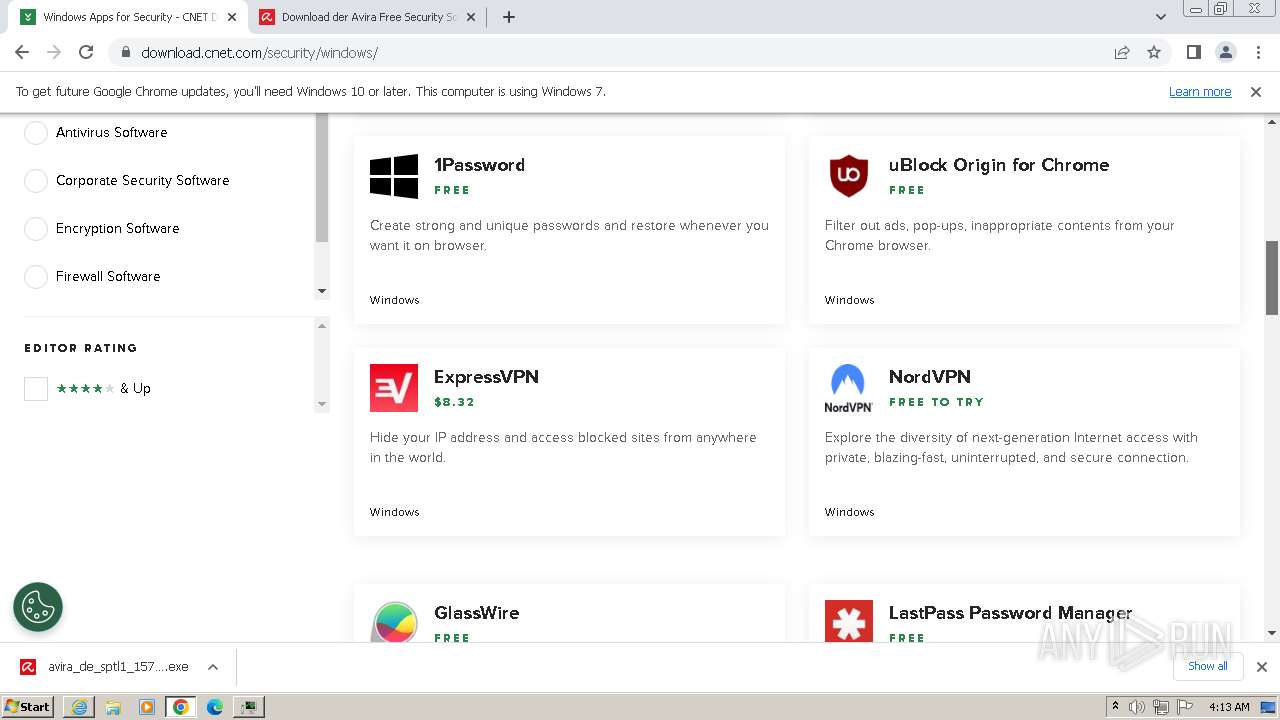Expand the avira download item options arrow
The height and width of the screenshot is (720, 1280).
(213, 667)
